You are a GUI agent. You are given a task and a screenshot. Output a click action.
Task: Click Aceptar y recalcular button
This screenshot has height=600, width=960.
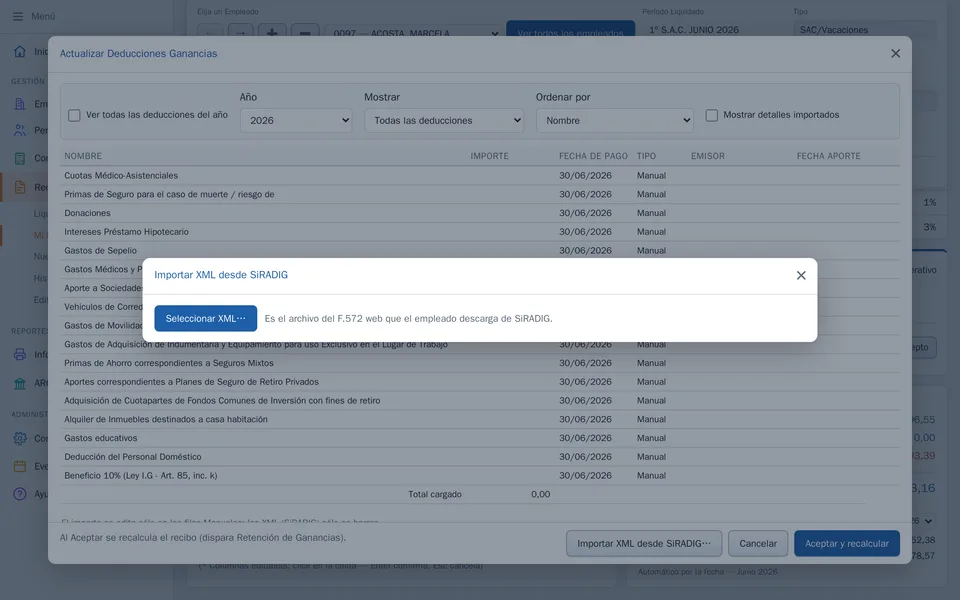tap(847, 544)
